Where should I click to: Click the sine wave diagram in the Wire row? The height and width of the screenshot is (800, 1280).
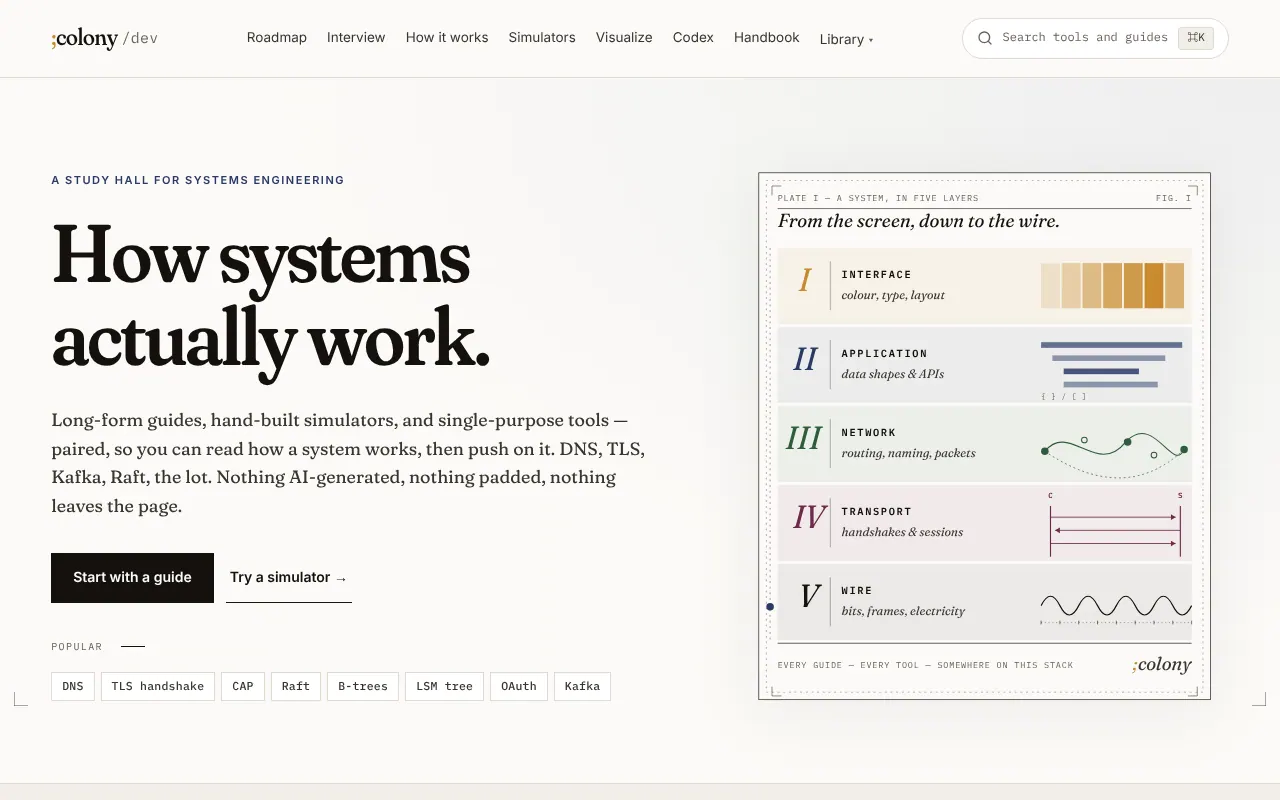click(x=1116, y=607)
